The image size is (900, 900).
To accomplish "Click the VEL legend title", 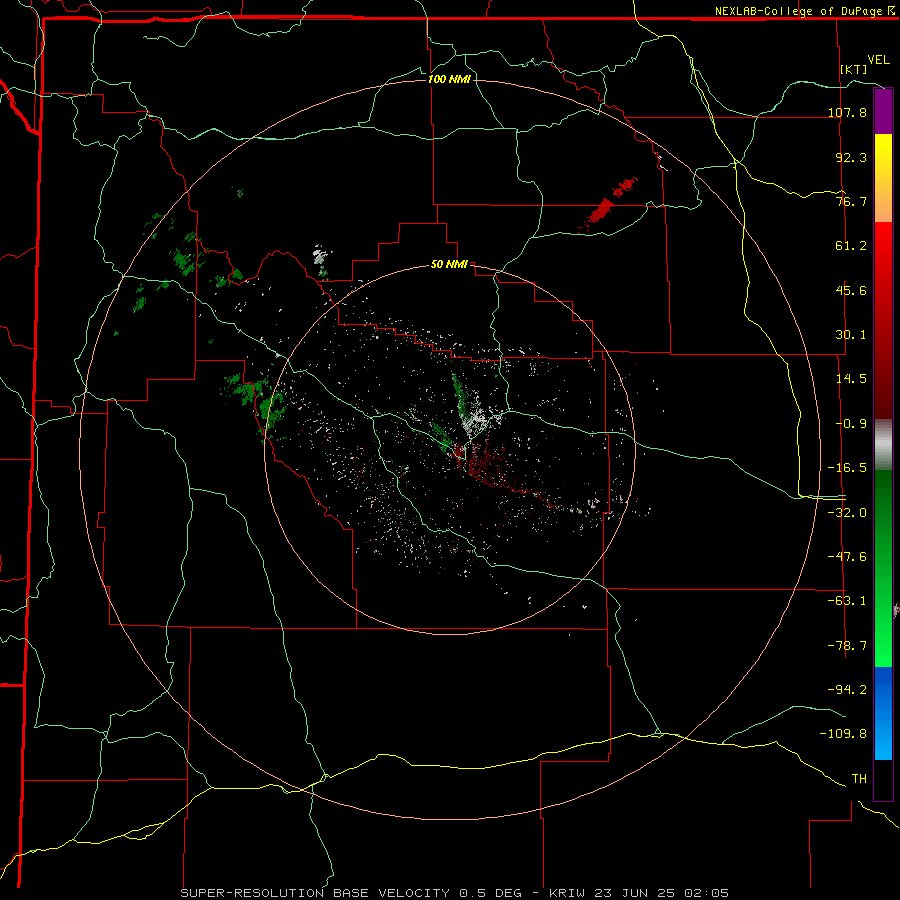I will point(878,60).
